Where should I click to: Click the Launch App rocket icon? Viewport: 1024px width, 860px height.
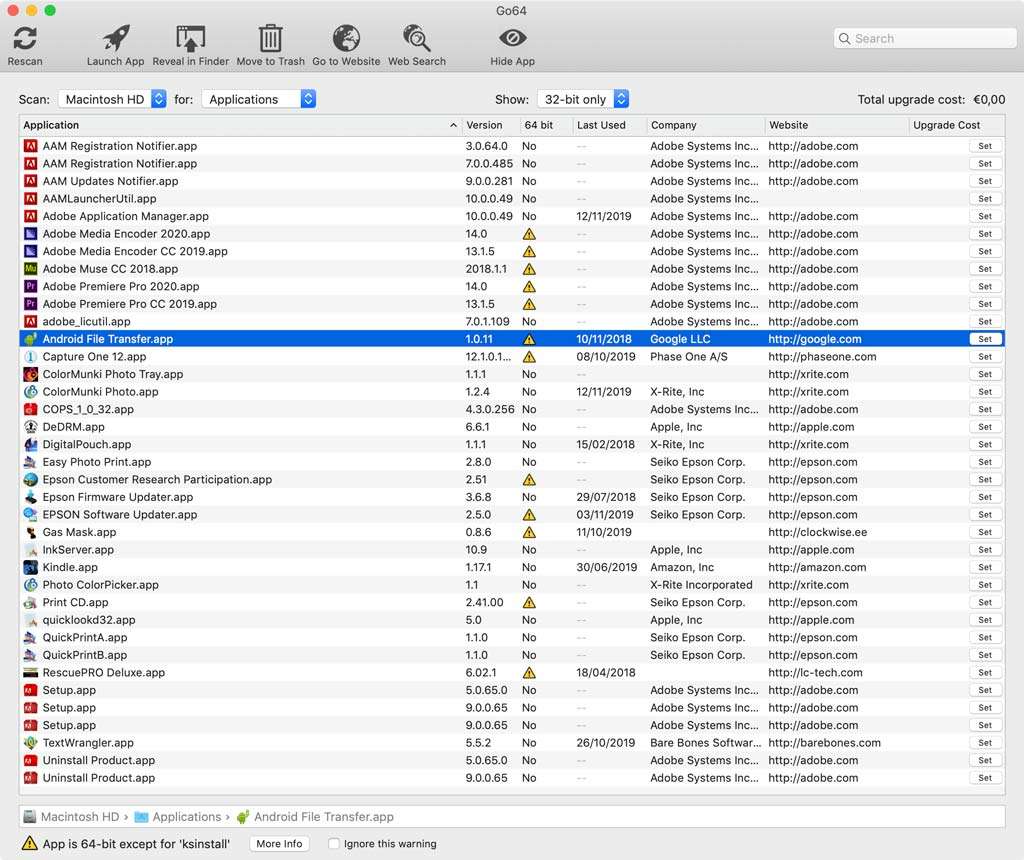(116, 38)
